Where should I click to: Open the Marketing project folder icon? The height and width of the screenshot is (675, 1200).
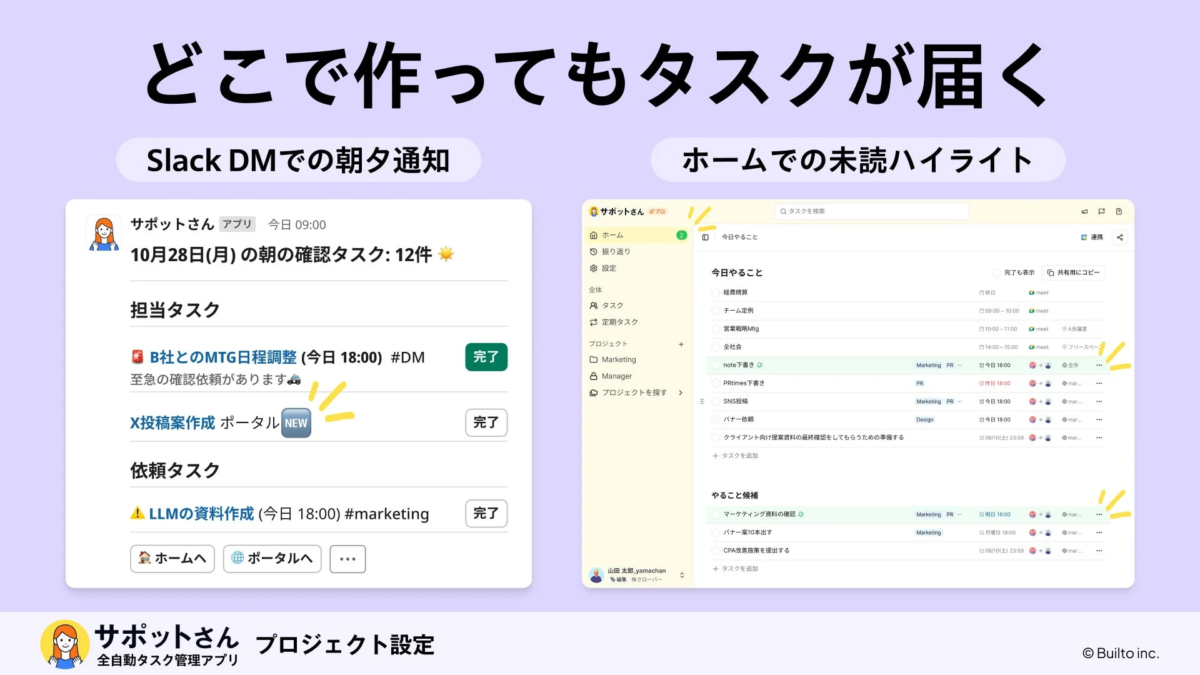[595, 359]
